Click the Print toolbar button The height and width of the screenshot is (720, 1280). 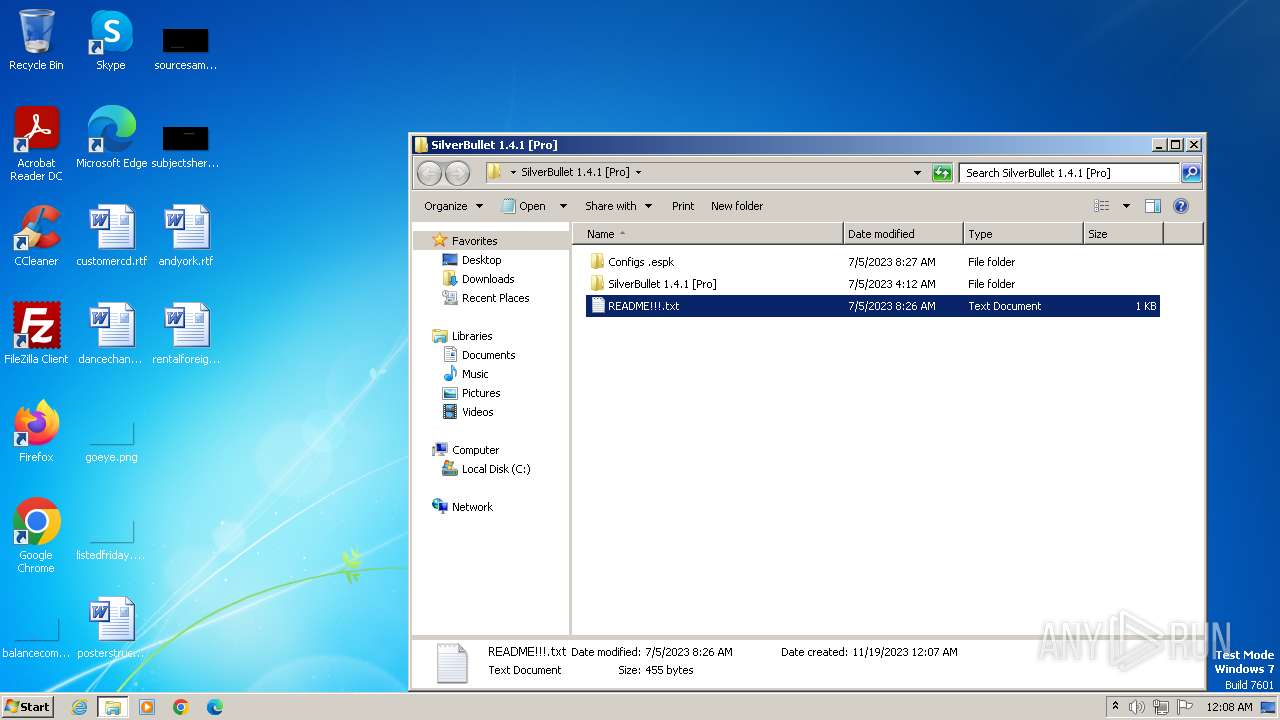pos(683,206)
